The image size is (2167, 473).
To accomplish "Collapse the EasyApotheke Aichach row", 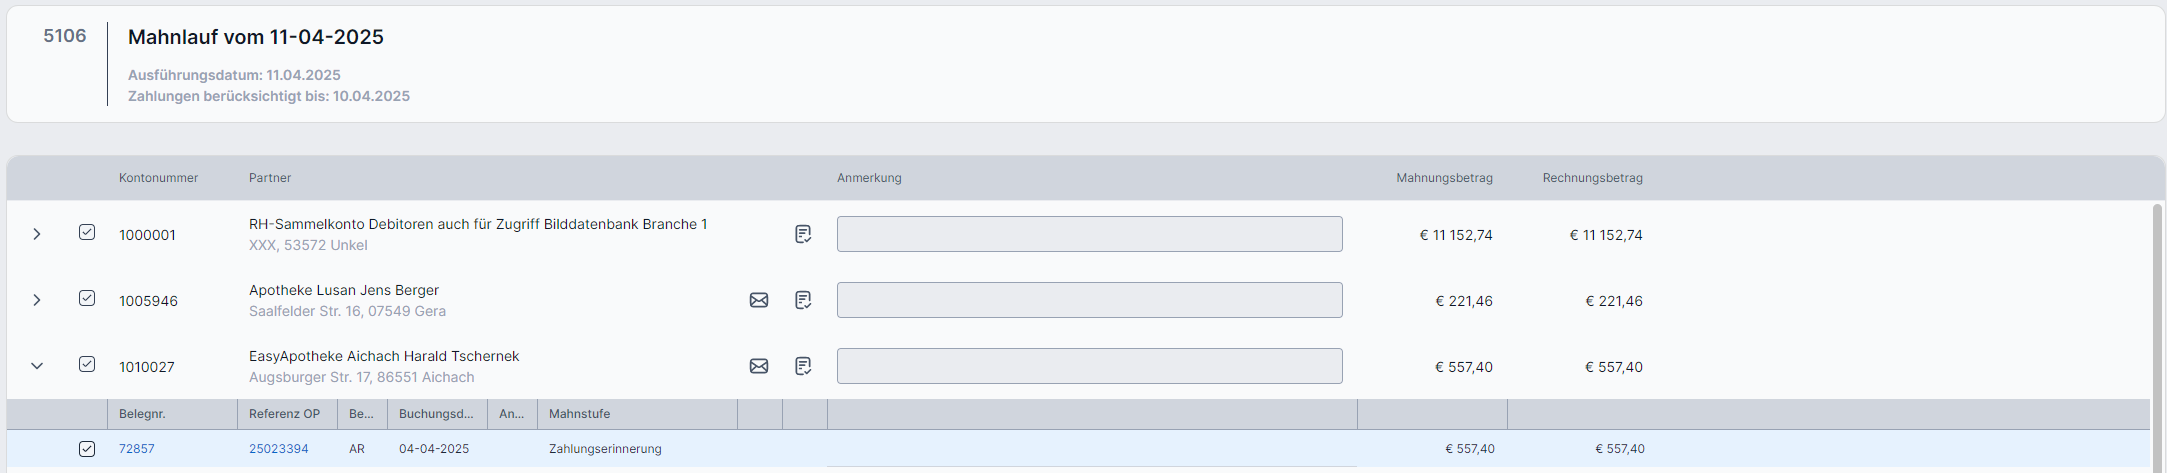I will (x=37, y=366).
